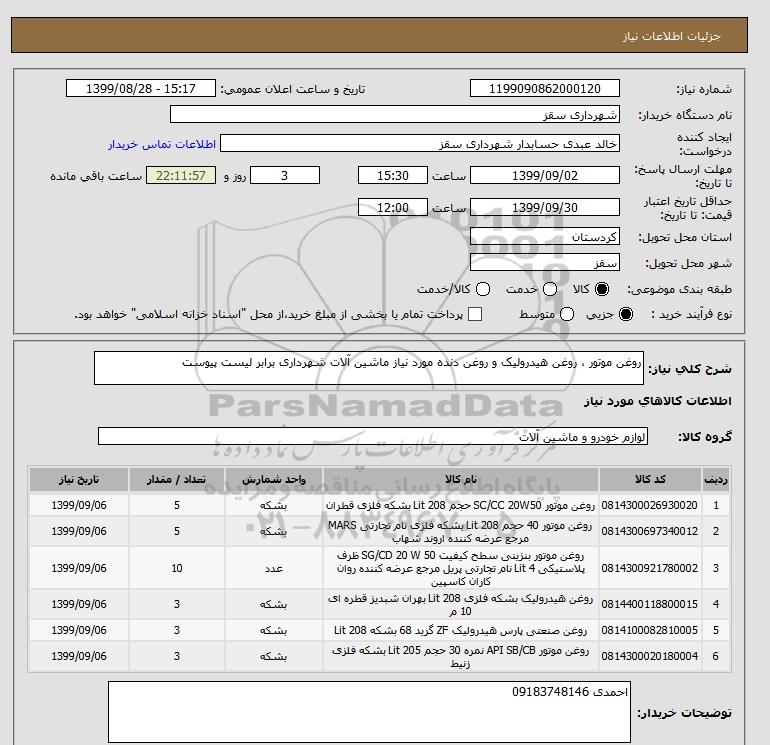Click the price validity date 1399/09/30
The height and width of the screenshot is (745, 770).
point(545,207)
